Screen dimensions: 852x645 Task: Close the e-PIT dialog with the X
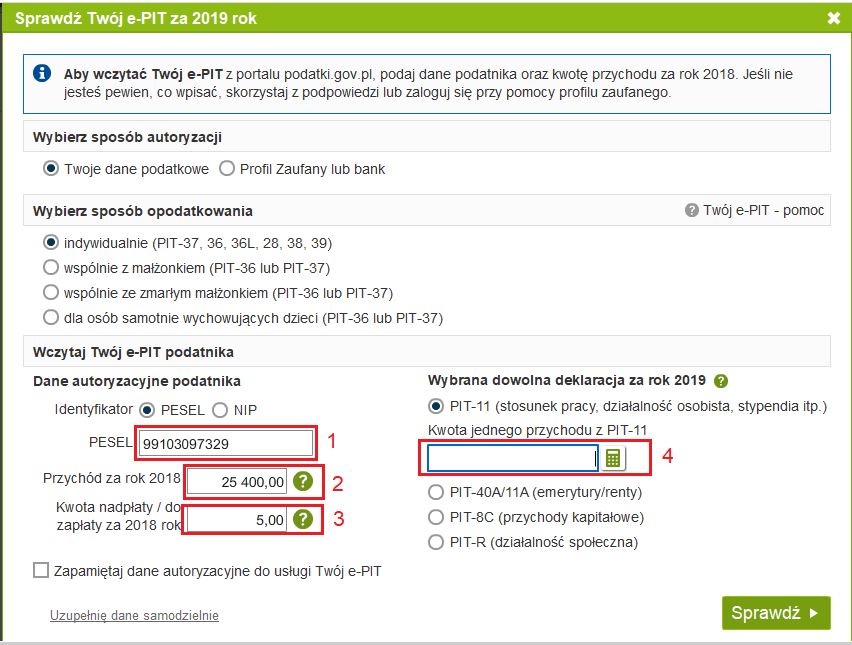pyautogui.click(x=834, y=17)
